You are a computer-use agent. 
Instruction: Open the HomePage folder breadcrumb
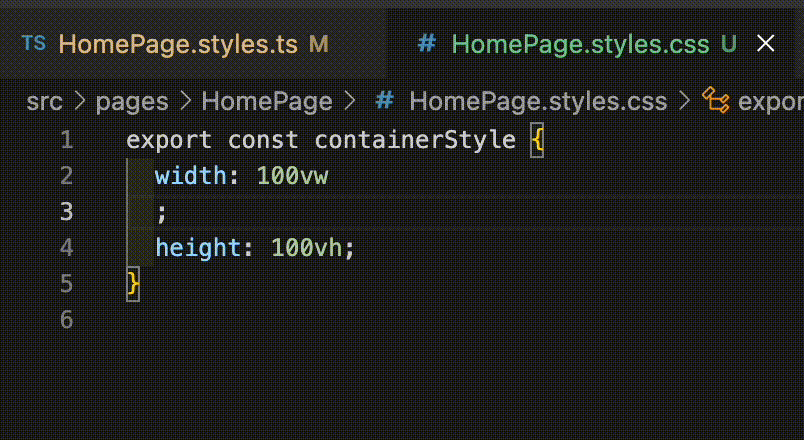tap(267, 102)
